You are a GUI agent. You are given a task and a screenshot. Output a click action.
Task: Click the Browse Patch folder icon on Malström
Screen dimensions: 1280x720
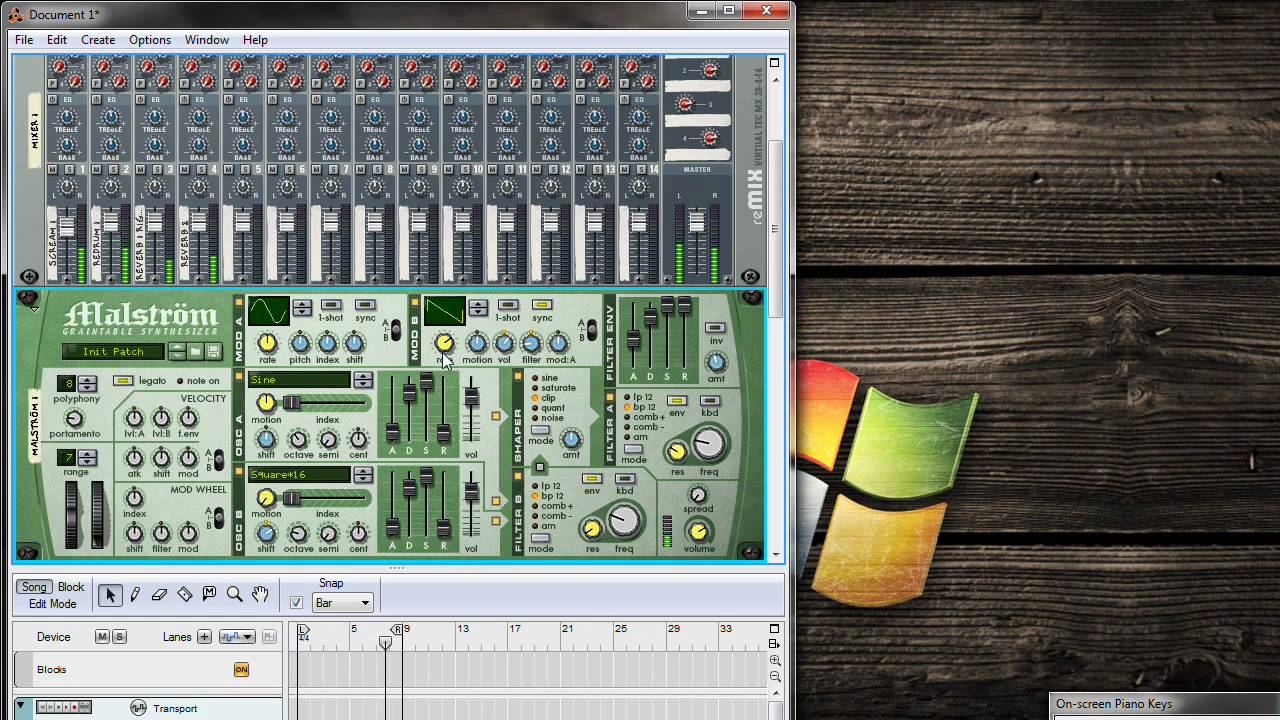pyautogui.click(x=196, y=351)
